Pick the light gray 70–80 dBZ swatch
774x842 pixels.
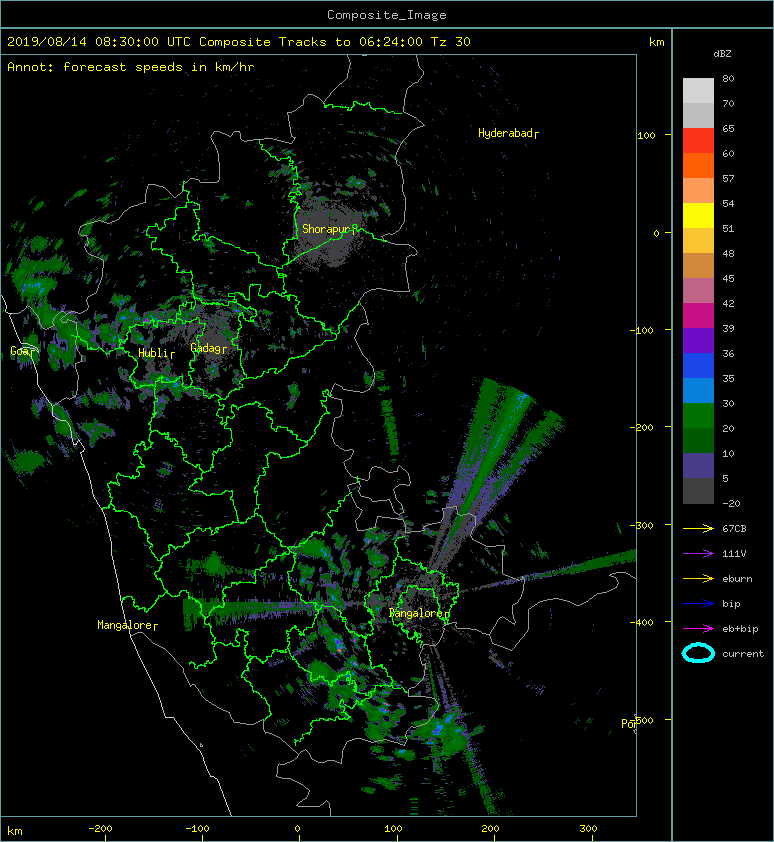click(x=698, y=90)
